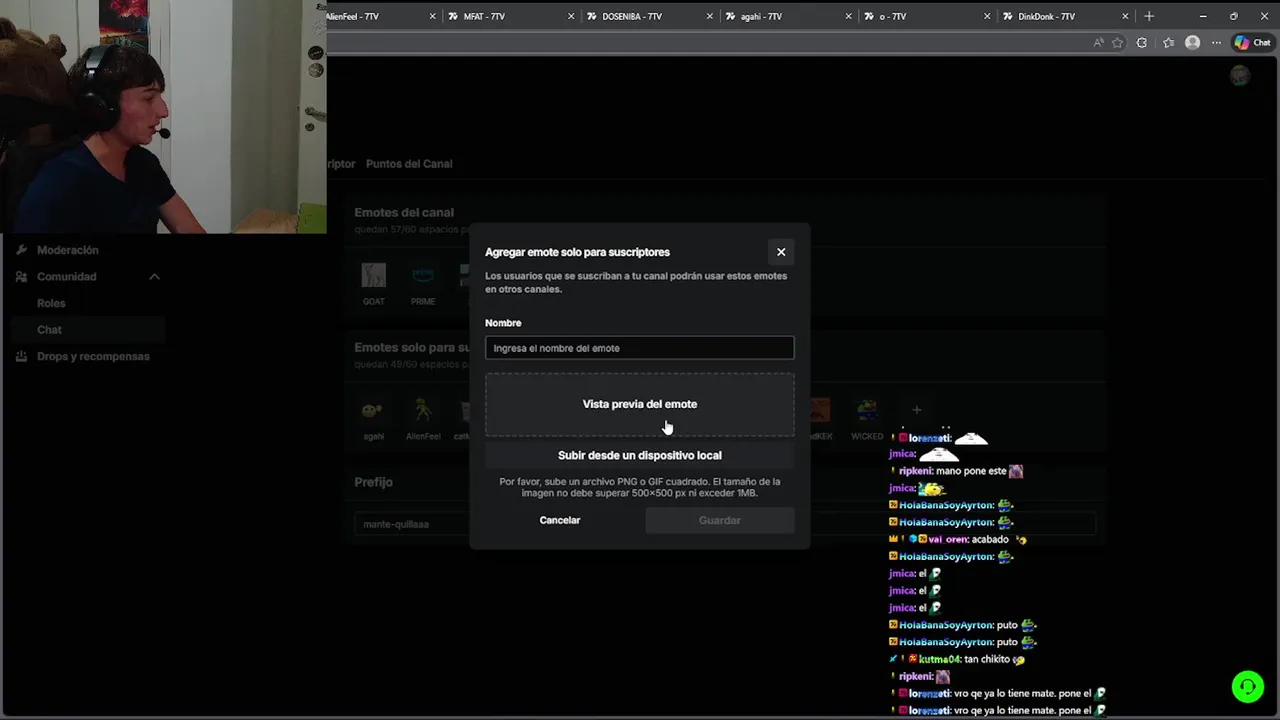Image resolution: width=1280 pixels, height=720 pixels.
Task: Close the DOSENIBA - 7TV tab
Action: click(710, 16)
